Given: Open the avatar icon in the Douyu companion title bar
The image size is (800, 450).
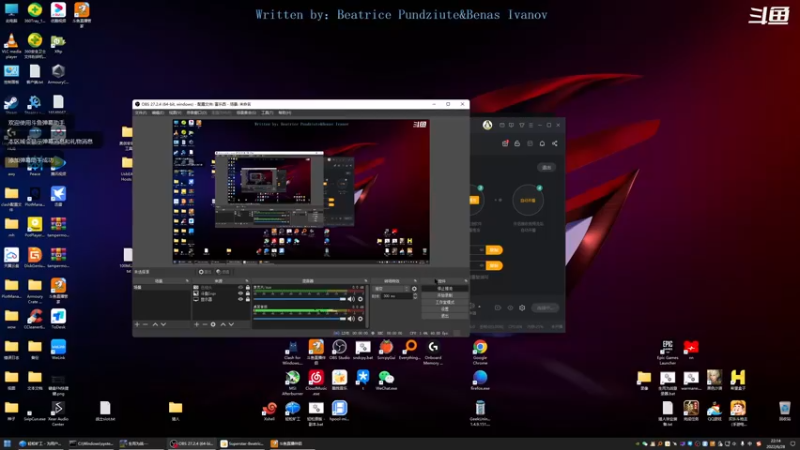Looking at the screenshot, I should [487, 125].
